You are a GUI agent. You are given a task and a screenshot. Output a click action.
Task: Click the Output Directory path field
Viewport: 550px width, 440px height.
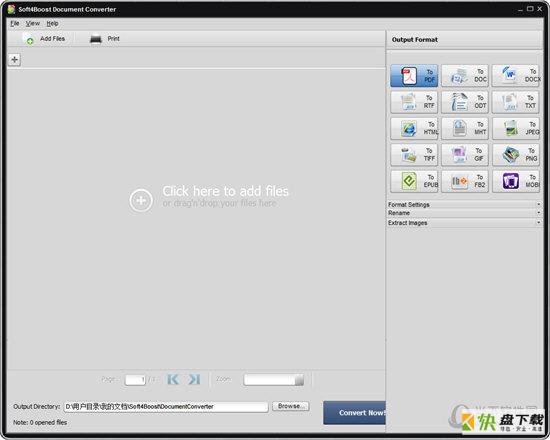166,407
